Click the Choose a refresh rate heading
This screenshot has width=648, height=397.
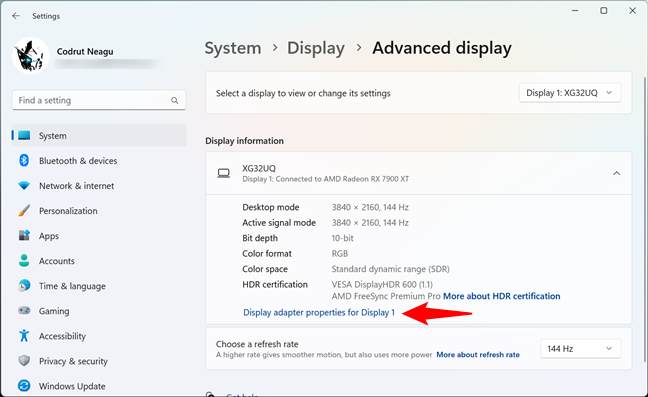point(257,344)
